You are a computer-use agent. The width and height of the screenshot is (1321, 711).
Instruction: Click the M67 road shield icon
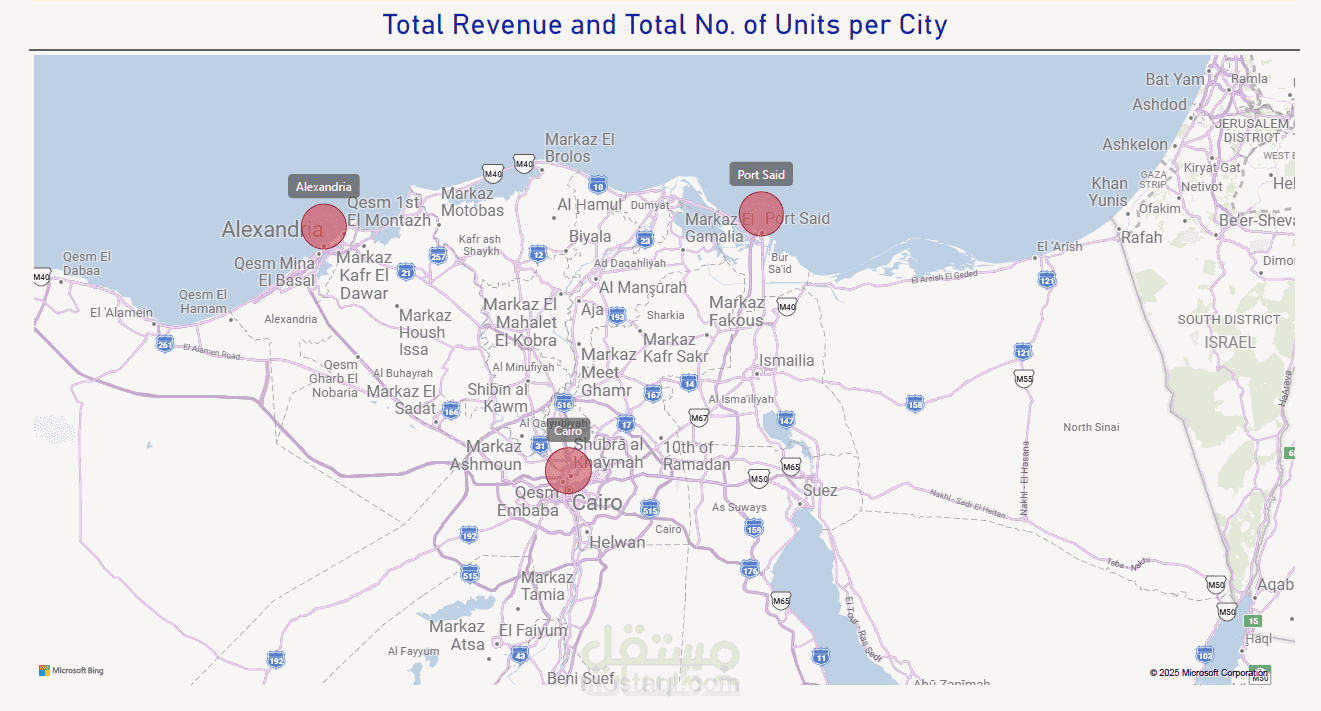tap(698, 417)
